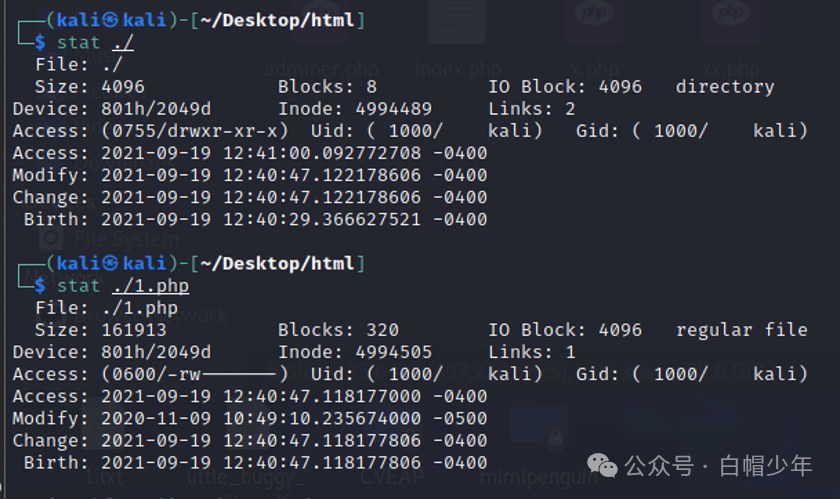Viewport: 840px width, 500px height.
Task: Click the first ~/Desktop/html prompt path
Action: (277, 20)
